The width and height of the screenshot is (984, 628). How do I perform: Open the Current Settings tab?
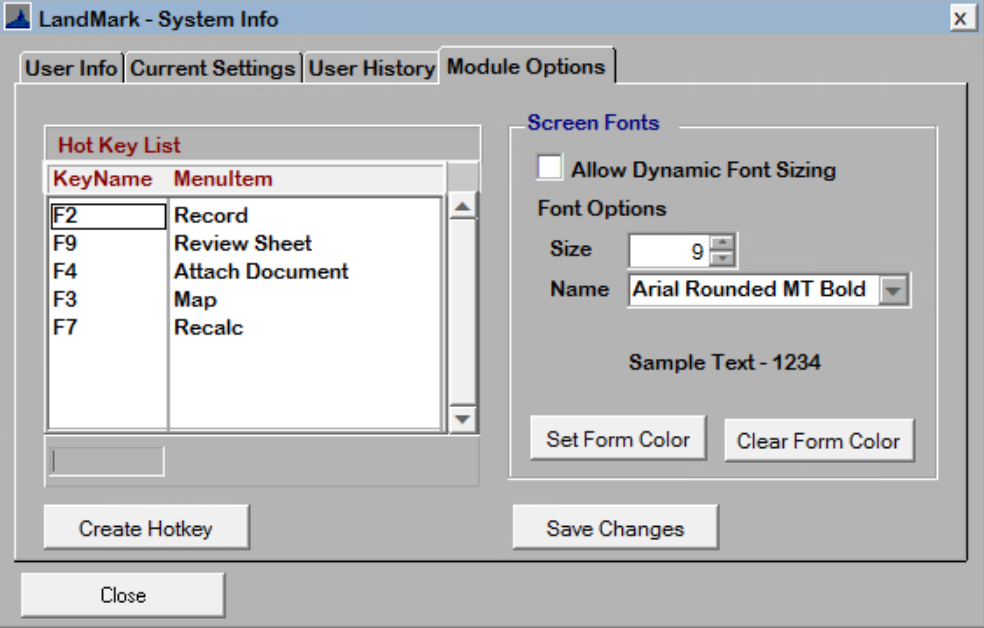[x=210, y=67]
